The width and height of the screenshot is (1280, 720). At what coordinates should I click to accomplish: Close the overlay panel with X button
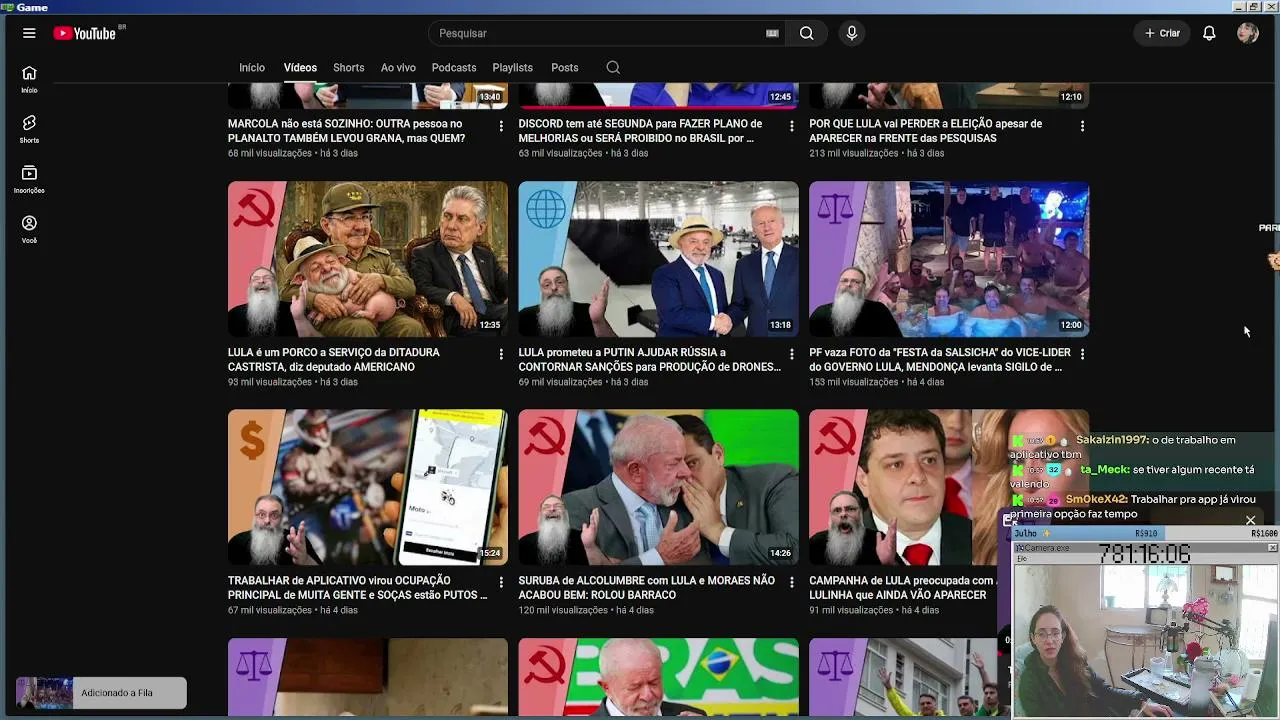click(x=1250, y=520)
